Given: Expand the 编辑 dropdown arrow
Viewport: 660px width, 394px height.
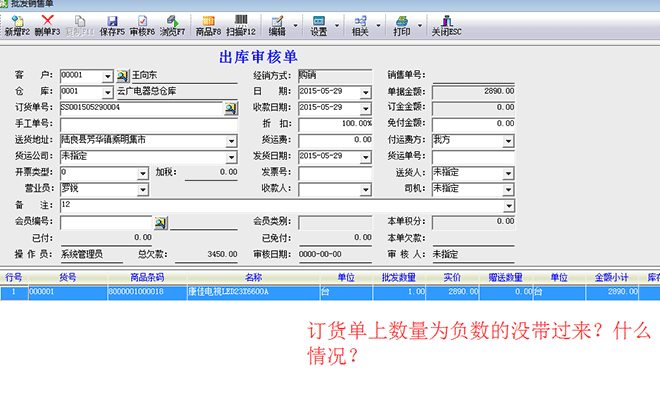Looking at the screenshot, I should click(x=295, y=26).
